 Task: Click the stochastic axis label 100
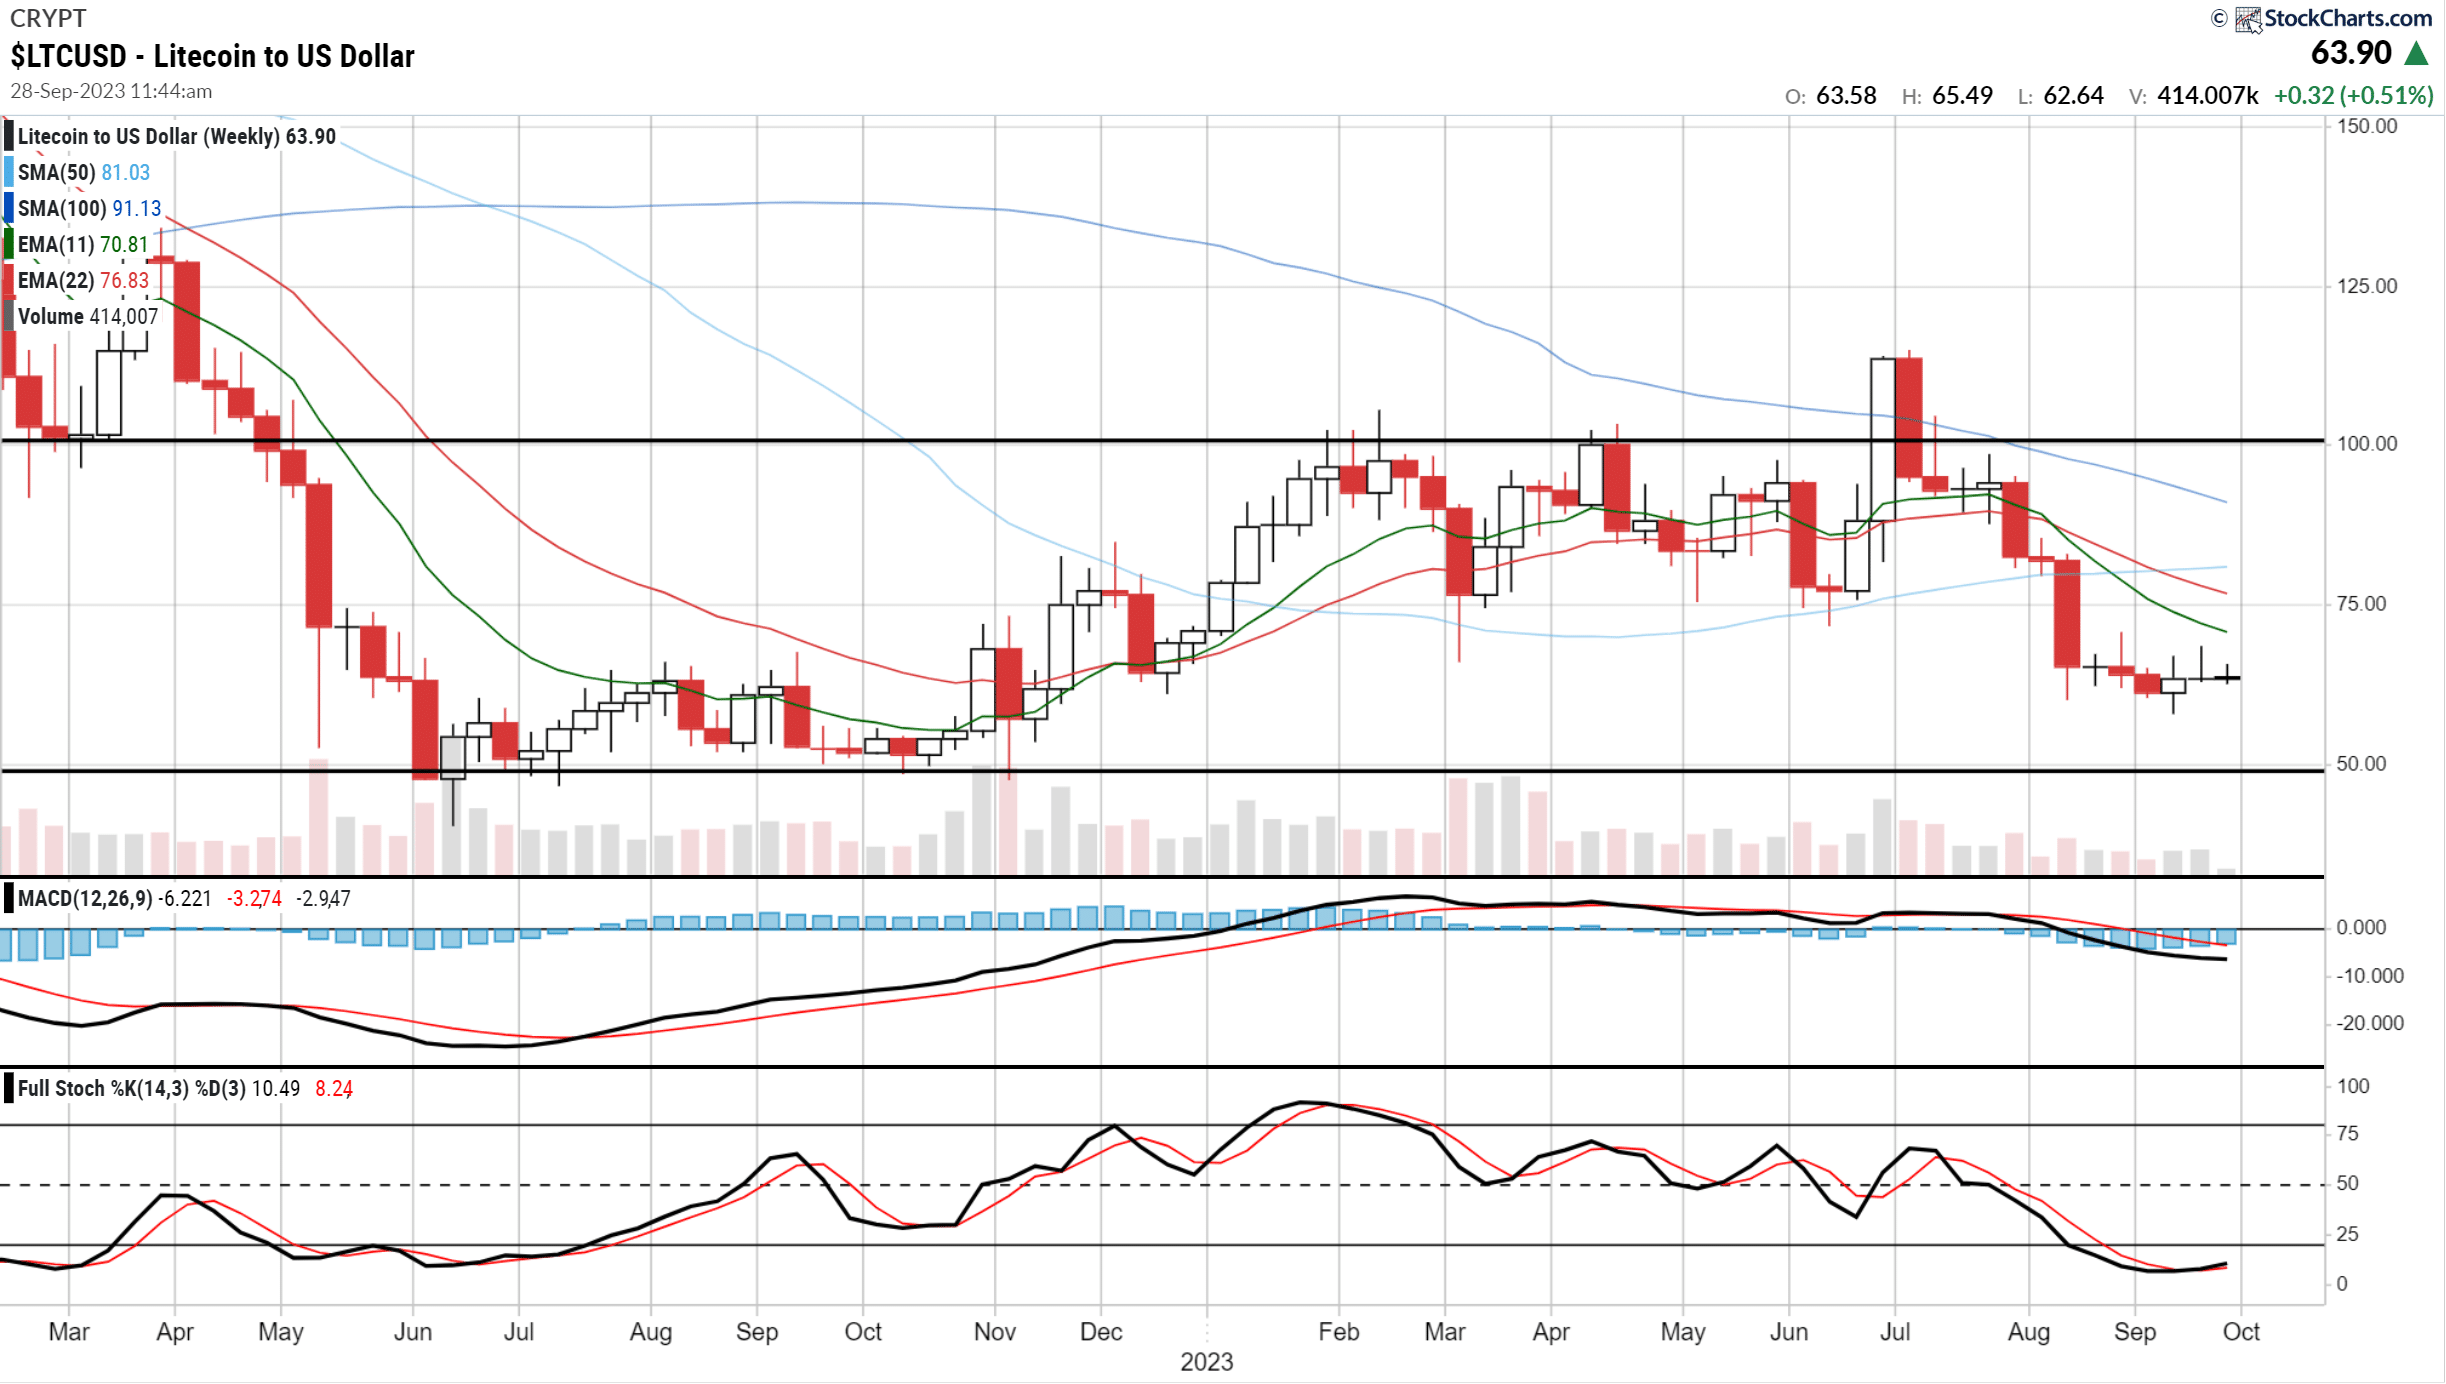(2353, 1086)
